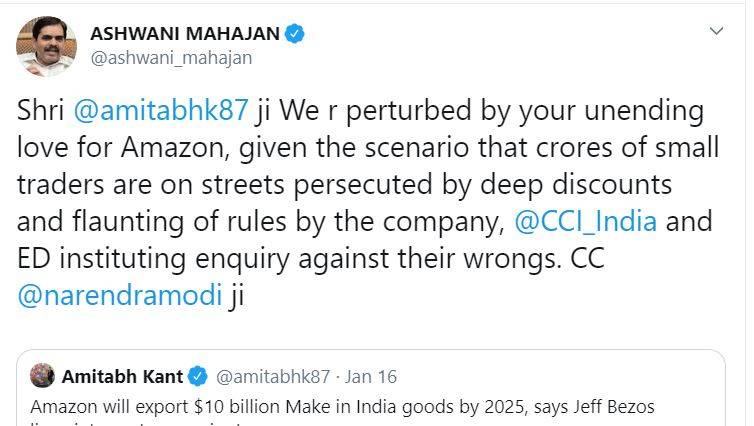Click the Amitabh Kant name in quoted tweet

[x=123, y=377]
